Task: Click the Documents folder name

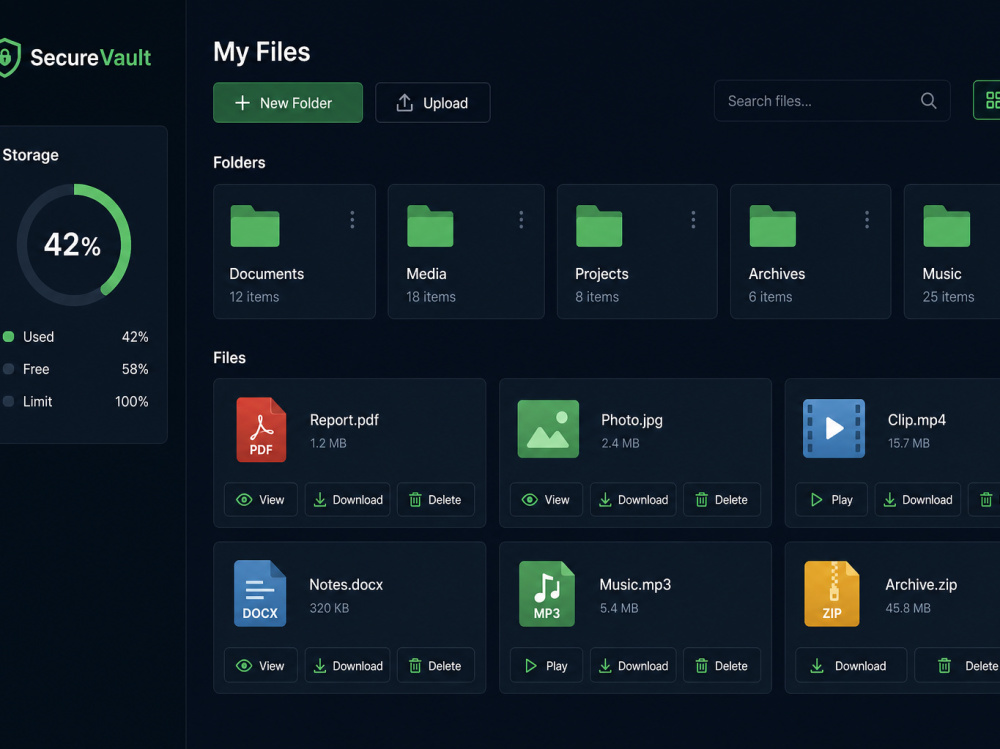Action: (x=267, y=274)
